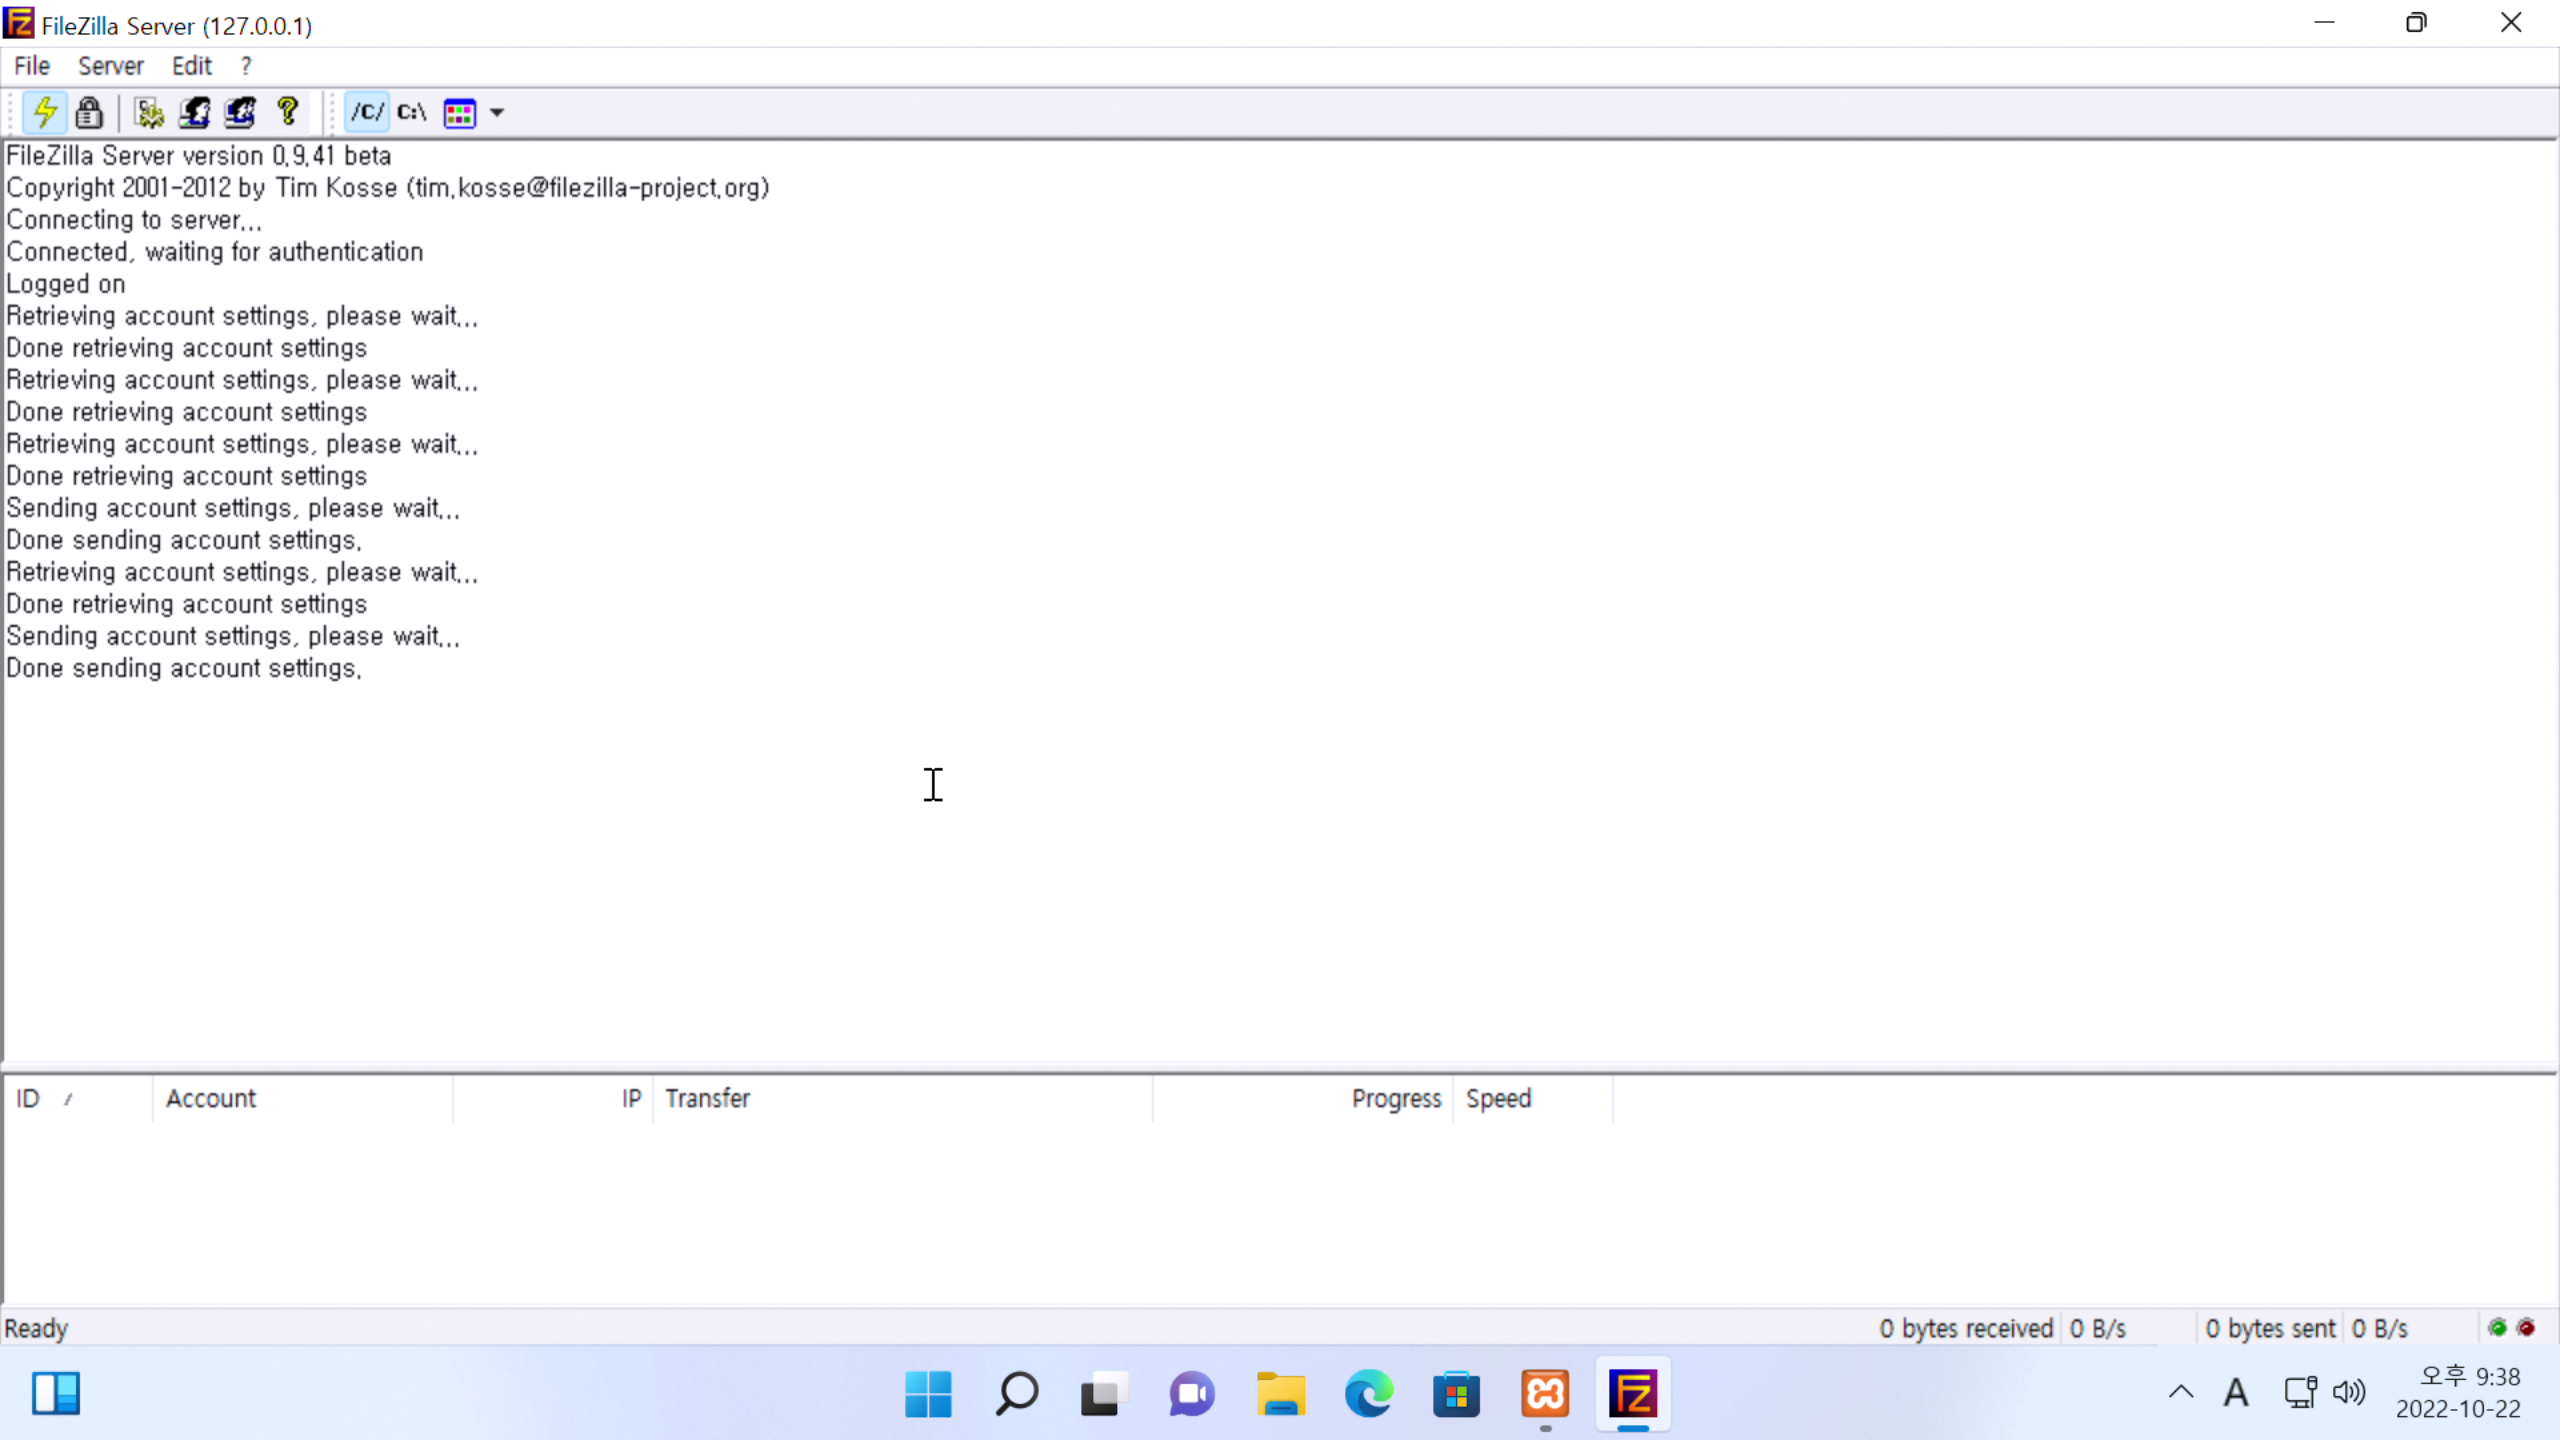Click the yellow question mark help icon
This screenshot has height=1440, width=2560.
point(288,111)
